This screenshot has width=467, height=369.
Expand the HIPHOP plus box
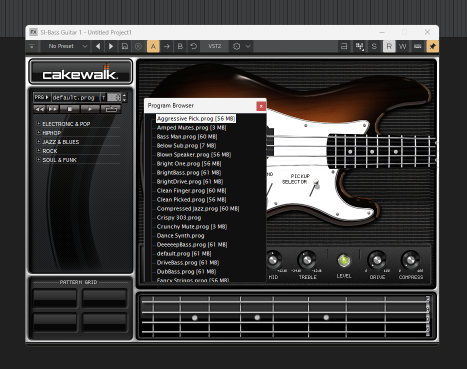[x=38, y=133]
